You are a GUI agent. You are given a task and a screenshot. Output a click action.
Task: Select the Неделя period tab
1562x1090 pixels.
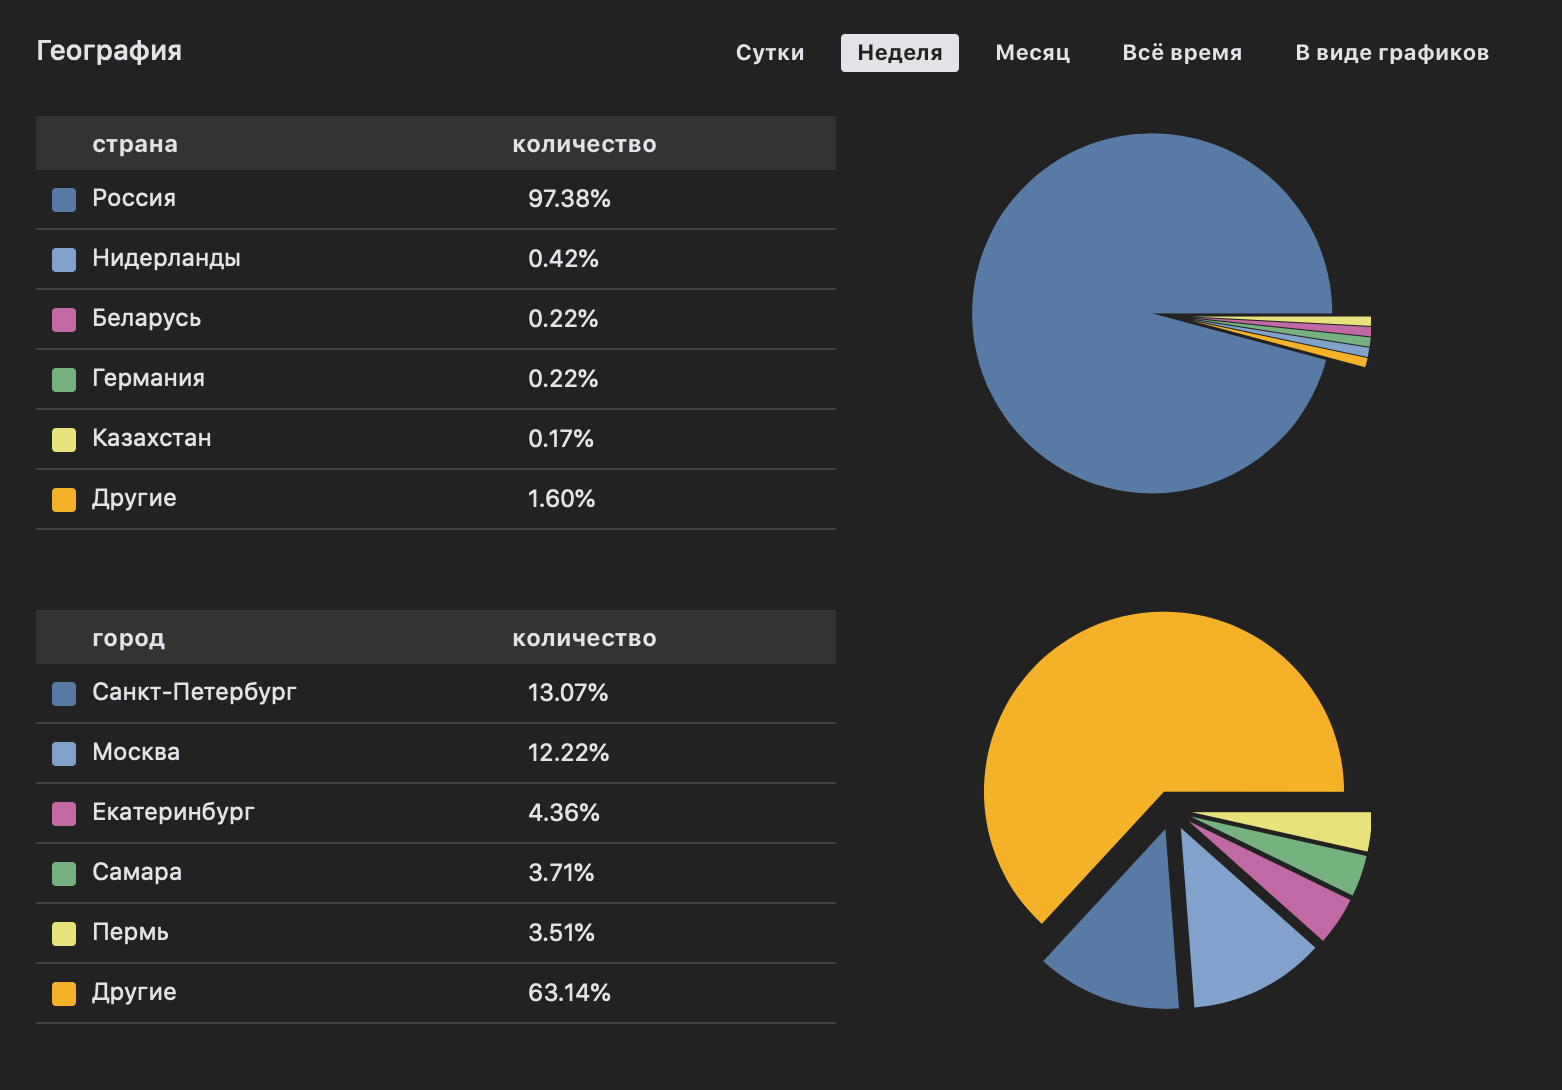(x=899, y=53)
